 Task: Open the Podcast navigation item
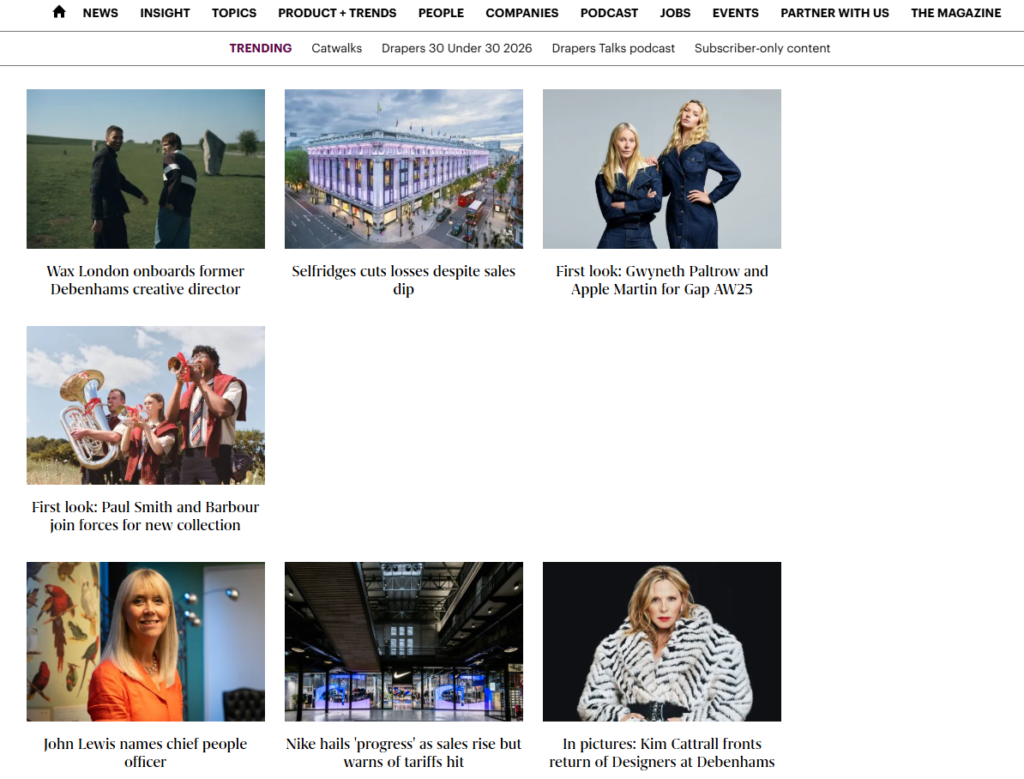(609, 13)
